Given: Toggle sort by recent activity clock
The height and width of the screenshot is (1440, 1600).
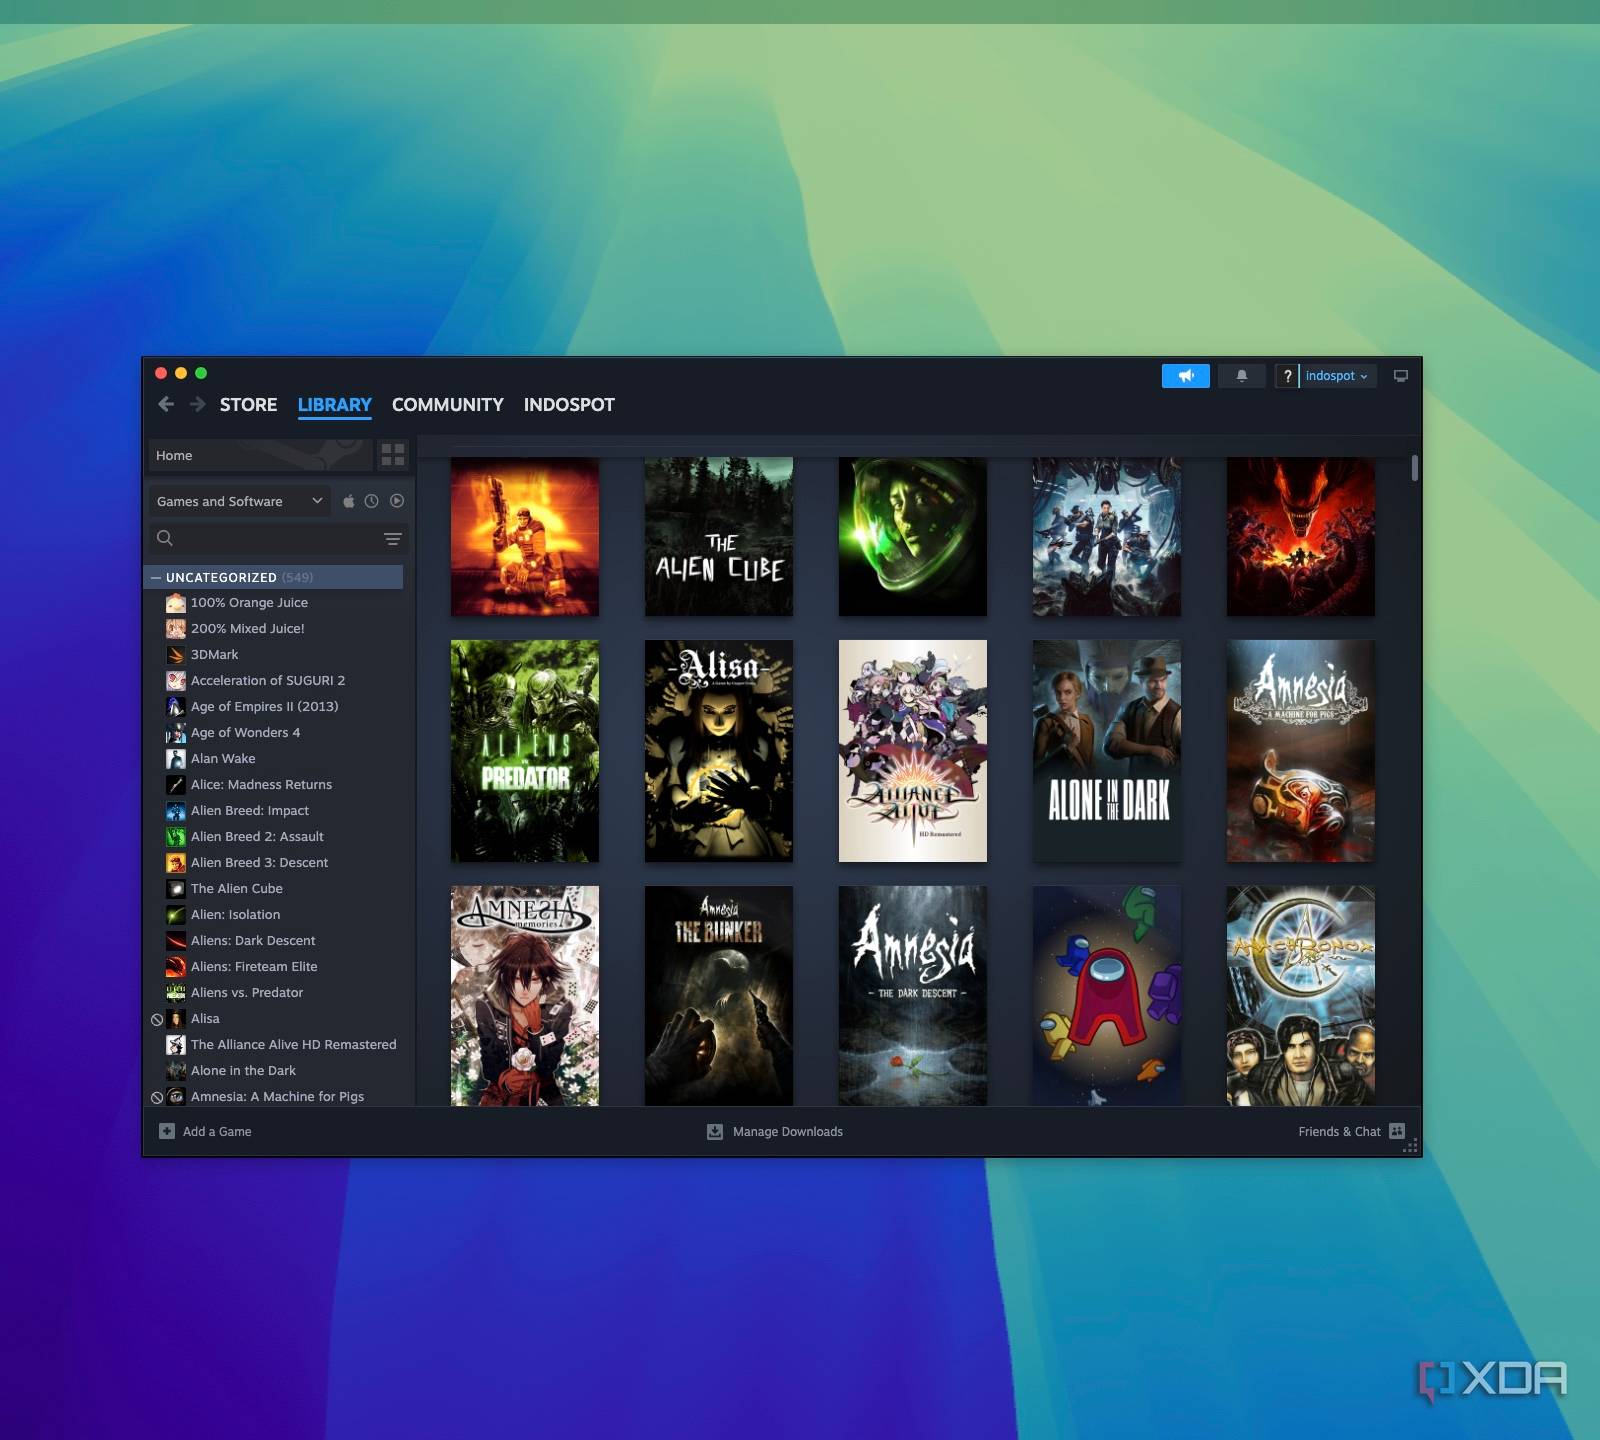Looking at the screenshot, I should 371,501.
